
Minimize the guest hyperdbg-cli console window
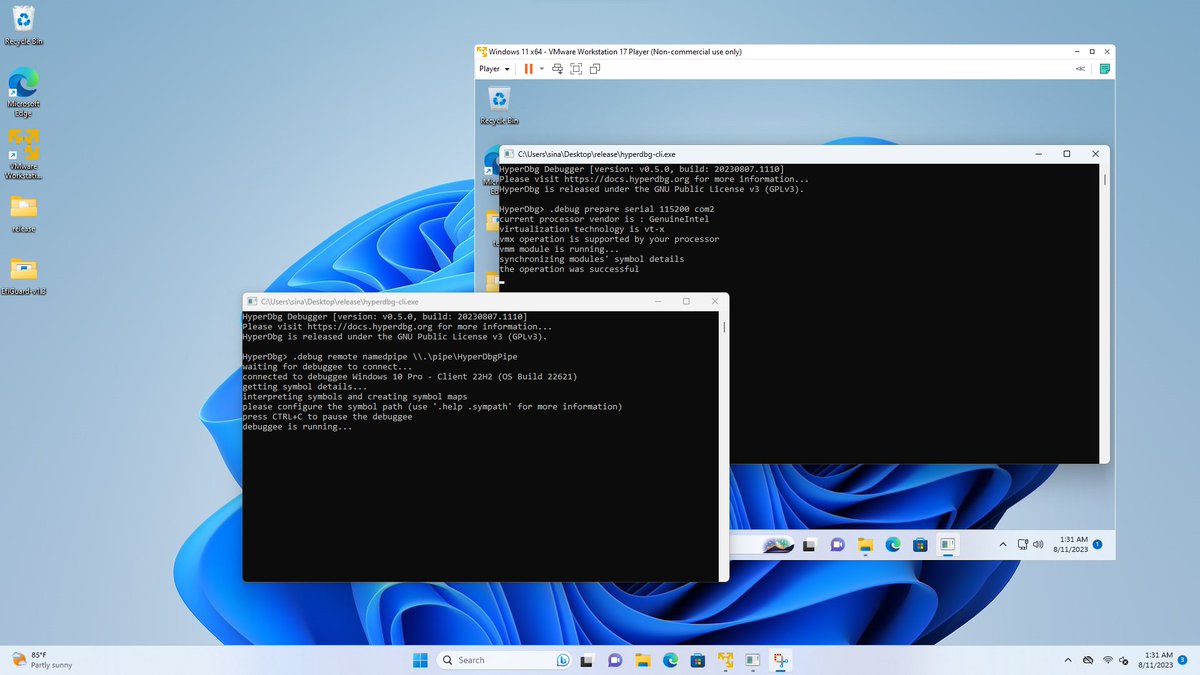click(x=1039, y=154)
